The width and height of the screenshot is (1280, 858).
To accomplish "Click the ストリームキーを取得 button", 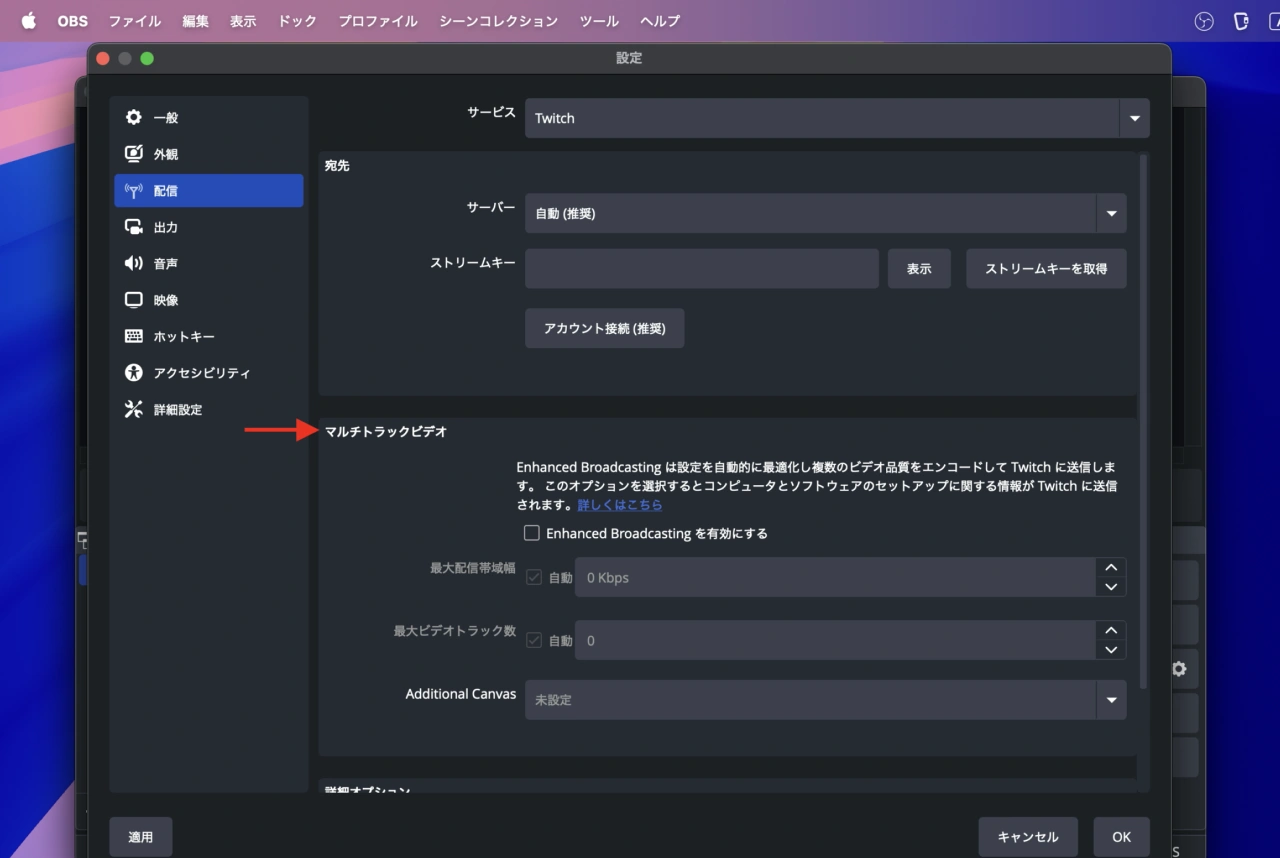I will coord(1046,269).
